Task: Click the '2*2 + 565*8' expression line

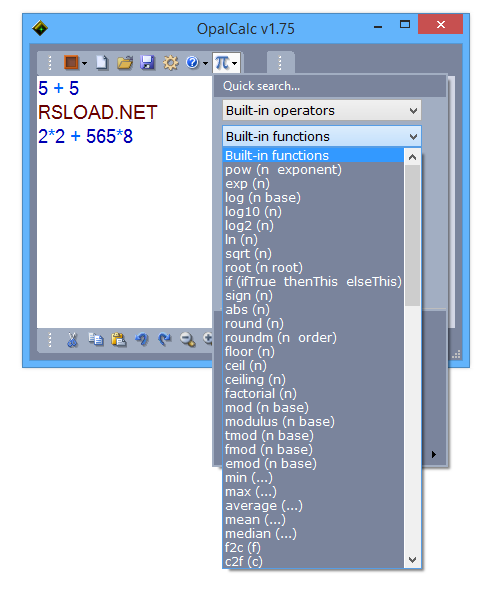Action: coord(85,136)
